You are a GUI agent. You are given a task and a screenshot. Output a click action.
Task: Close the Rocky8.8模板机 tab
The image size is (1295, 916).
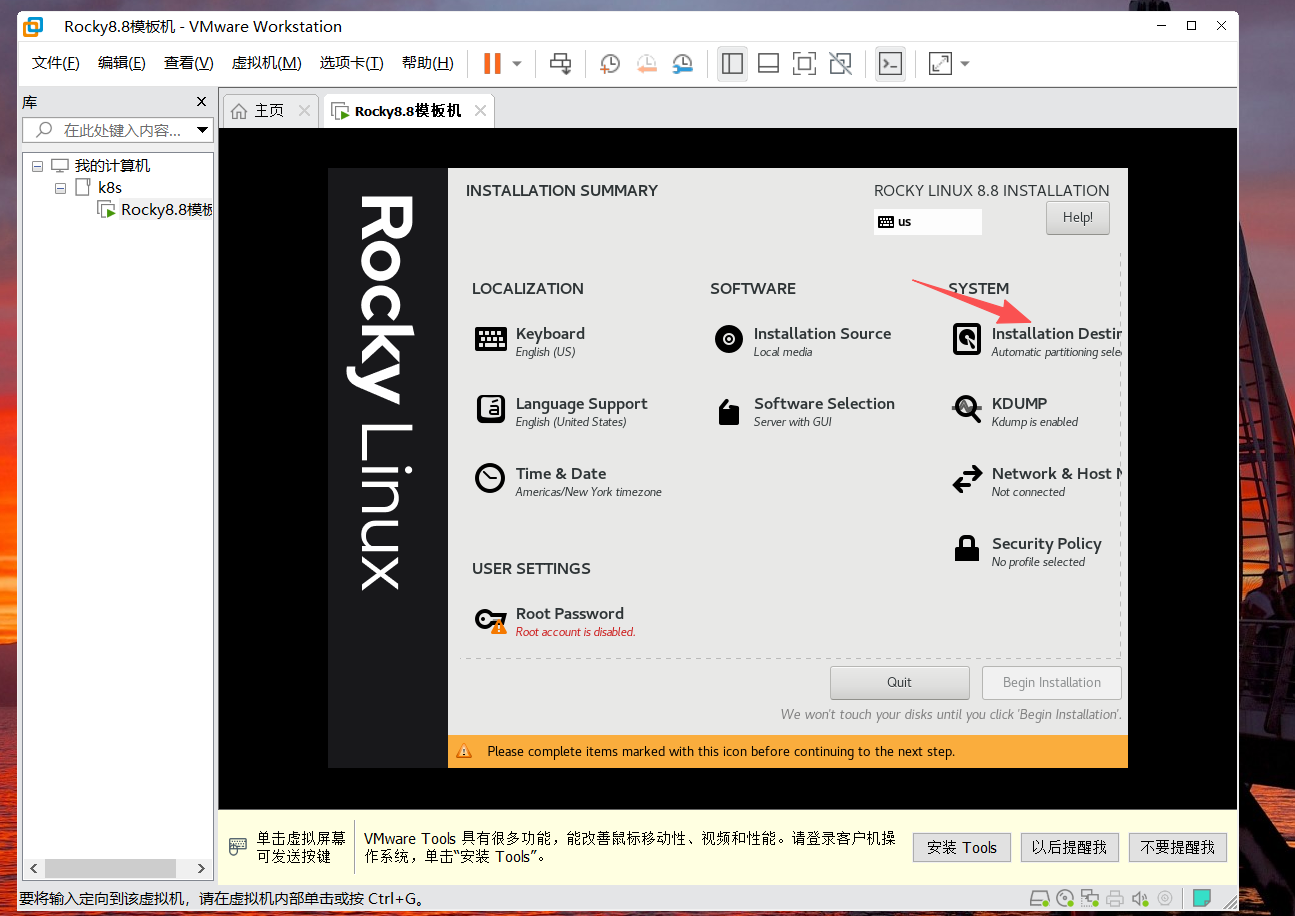[481, 111]
